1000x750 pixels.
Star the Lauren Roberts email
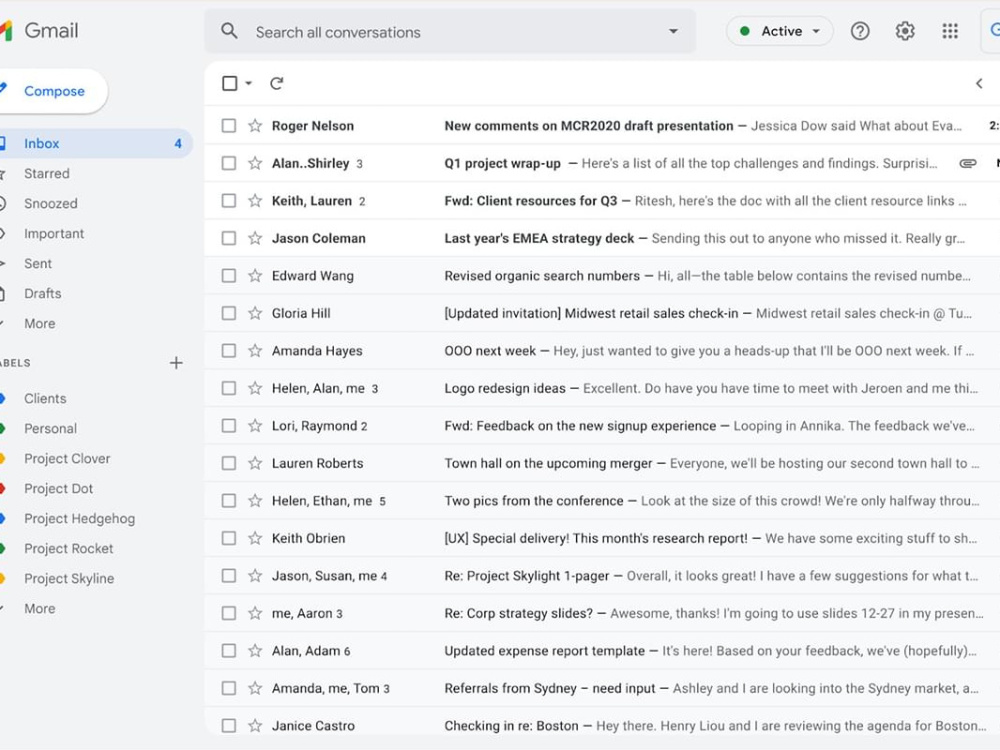255,463
